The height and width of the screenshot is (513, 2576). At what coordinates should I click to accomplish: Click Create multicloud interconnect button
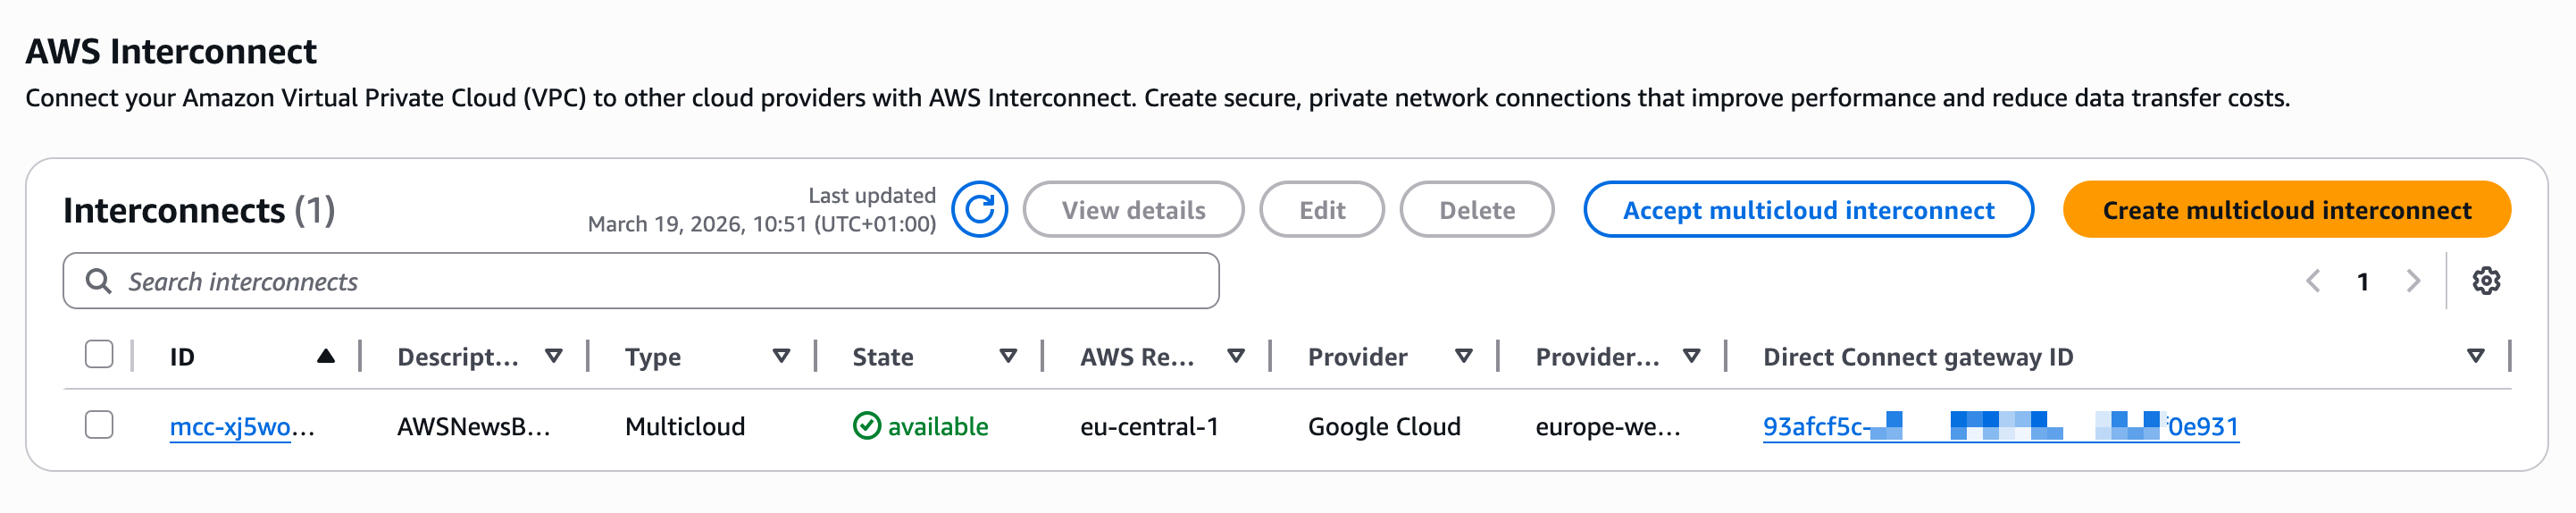[2286, 210]
